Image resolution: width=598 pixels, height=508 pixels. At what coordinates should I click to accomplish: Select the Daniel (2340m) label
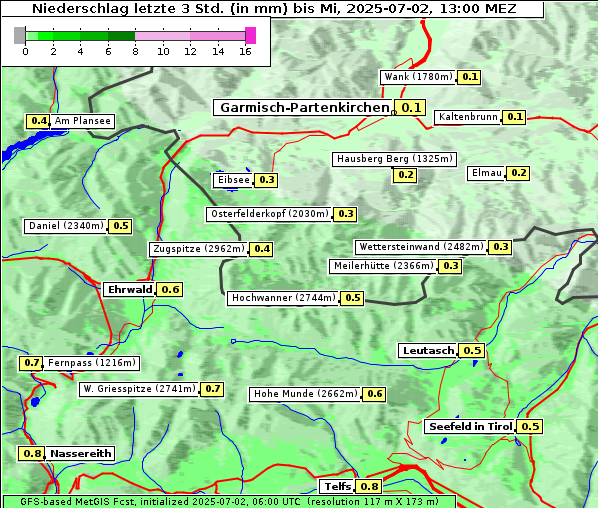(x=66, y=226)
